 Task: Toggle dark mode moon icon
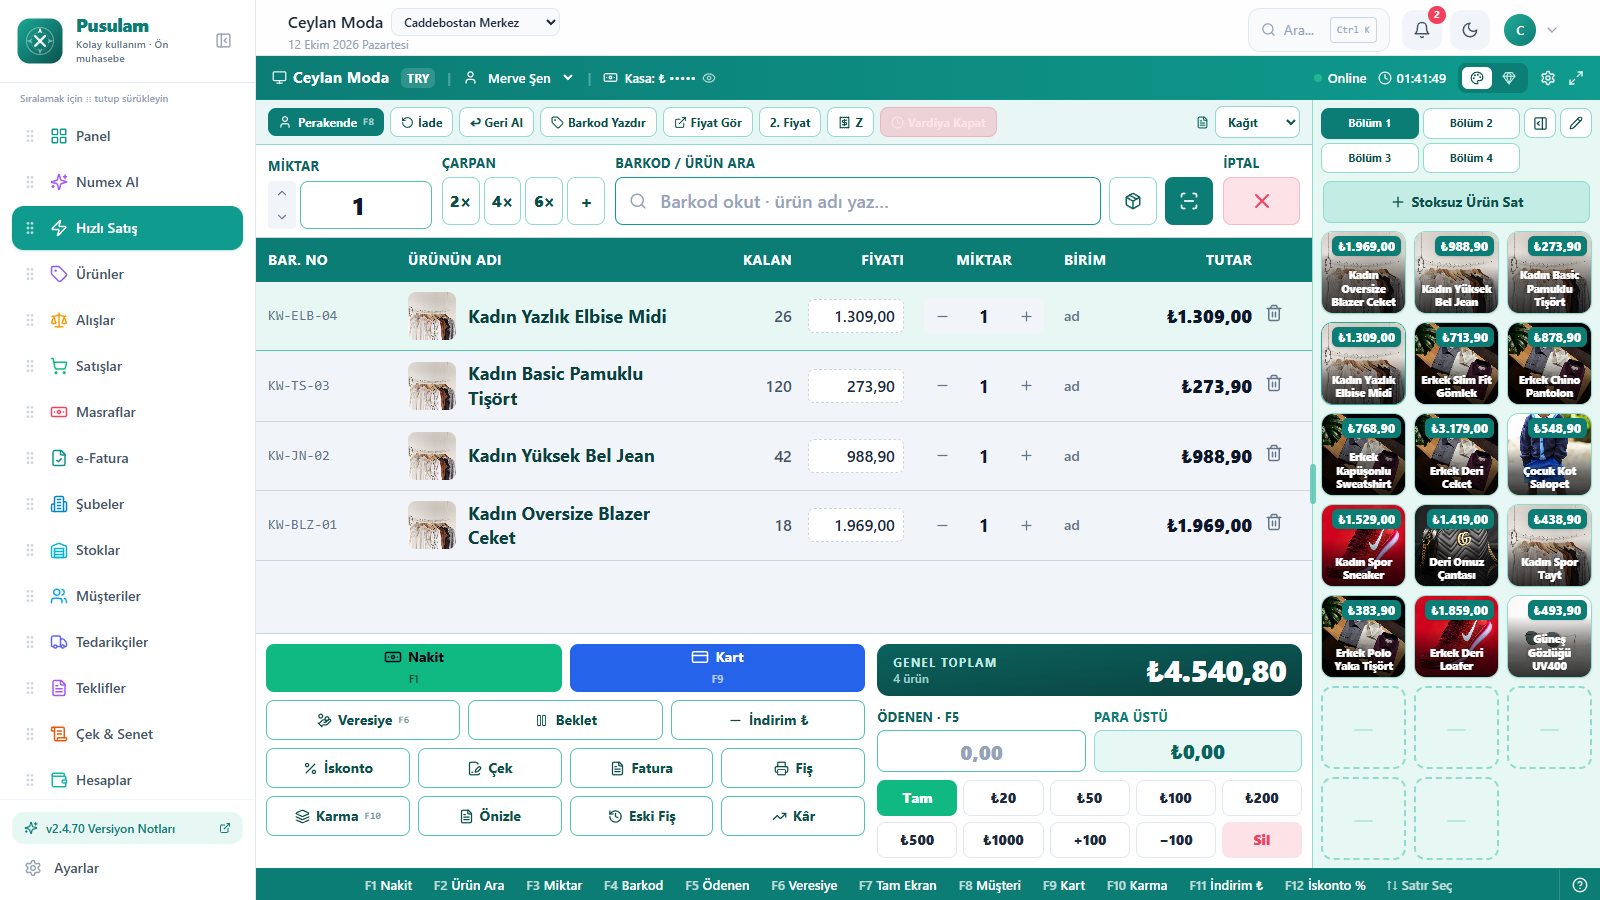point(1470,30)
